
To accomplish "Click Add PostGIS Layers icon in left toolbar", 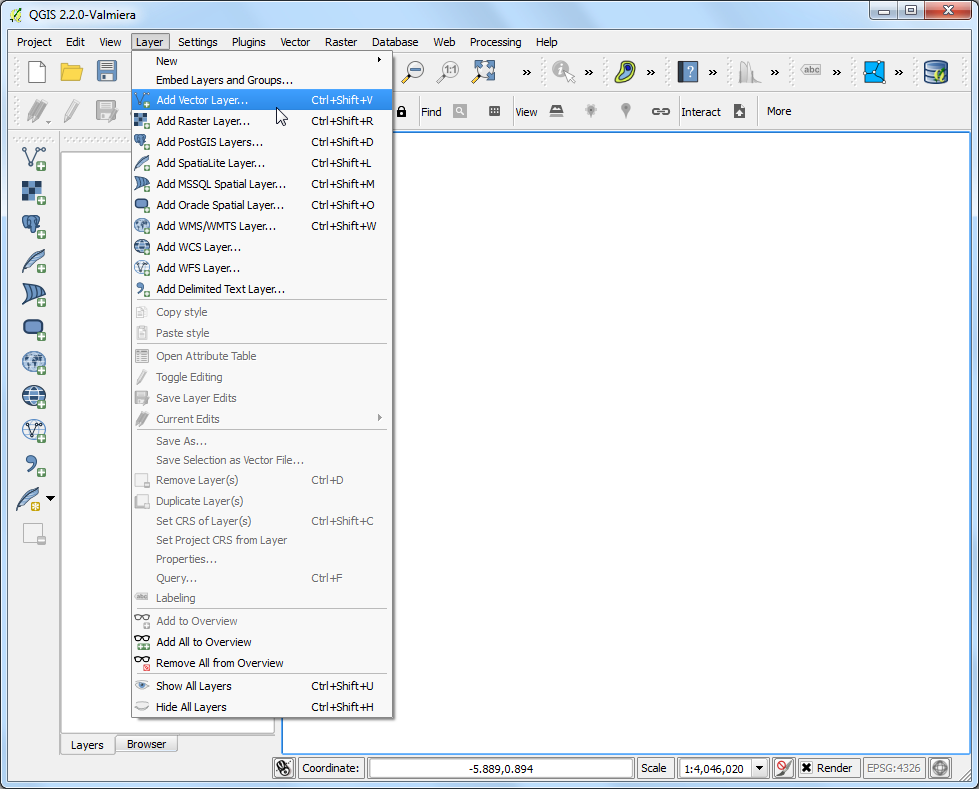I will 34,227.
